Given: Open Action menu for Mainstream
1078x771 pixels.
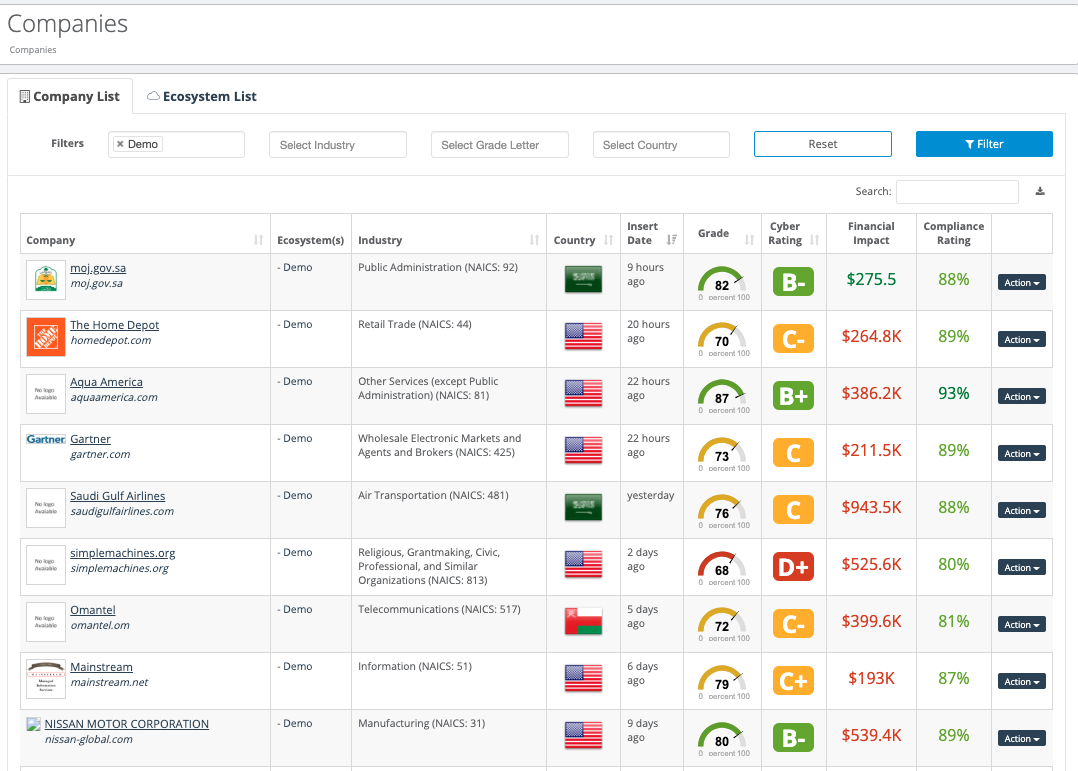Looking at the screenshot, I should (x=1022, y=682).
